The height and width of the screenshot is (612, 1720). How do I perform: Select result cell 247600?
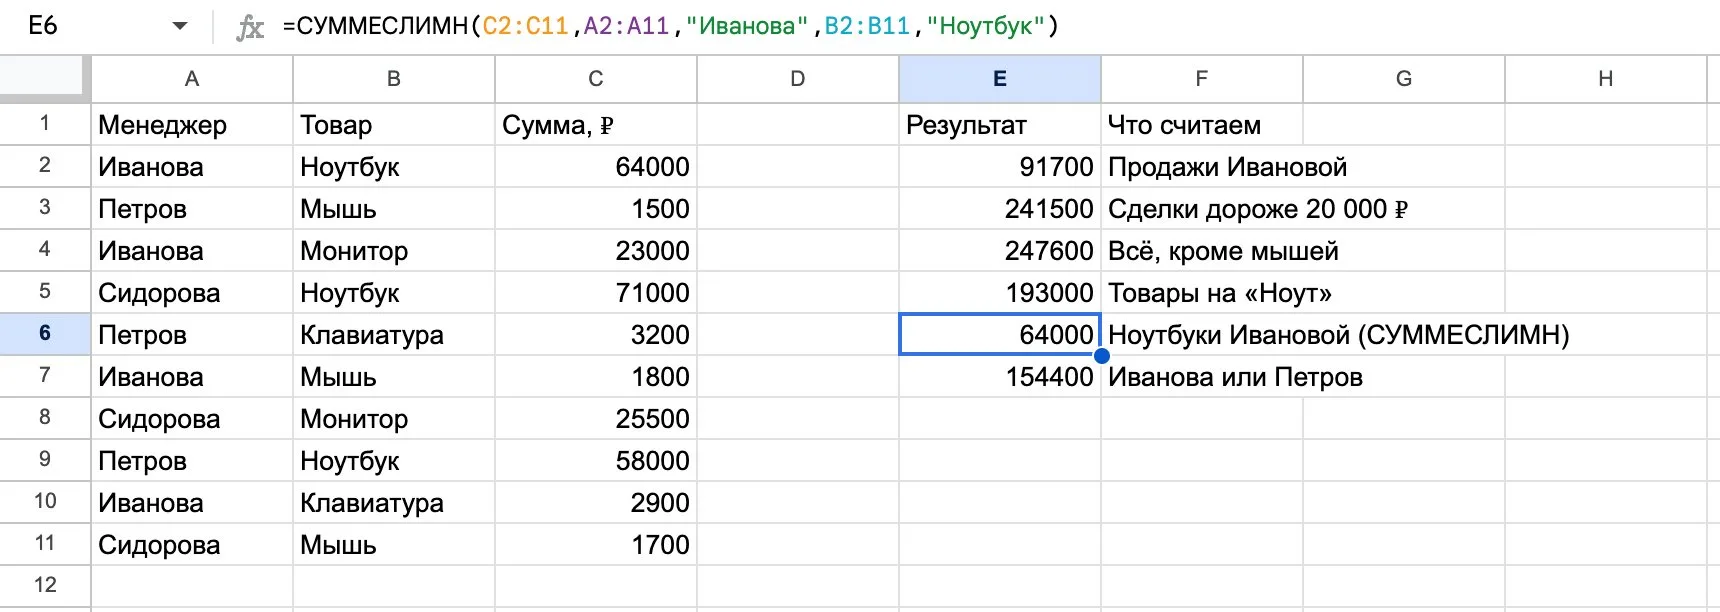[1000, 251]
